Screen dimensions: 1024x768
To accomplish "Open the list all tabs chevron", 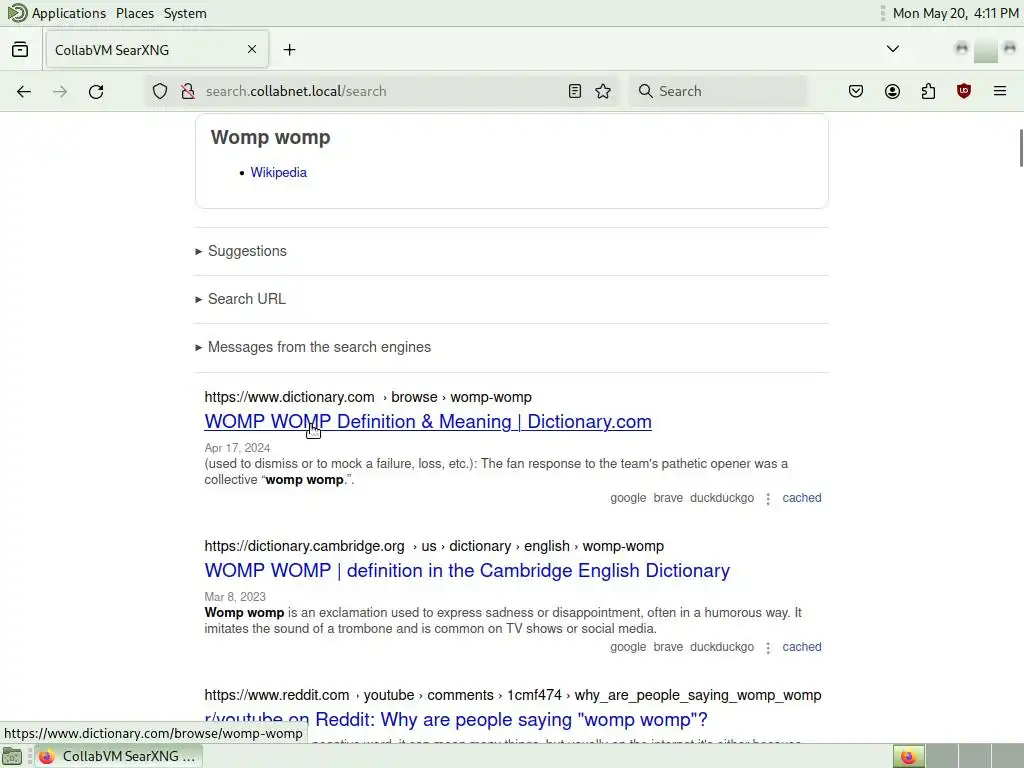I will [x=893, y=49].
